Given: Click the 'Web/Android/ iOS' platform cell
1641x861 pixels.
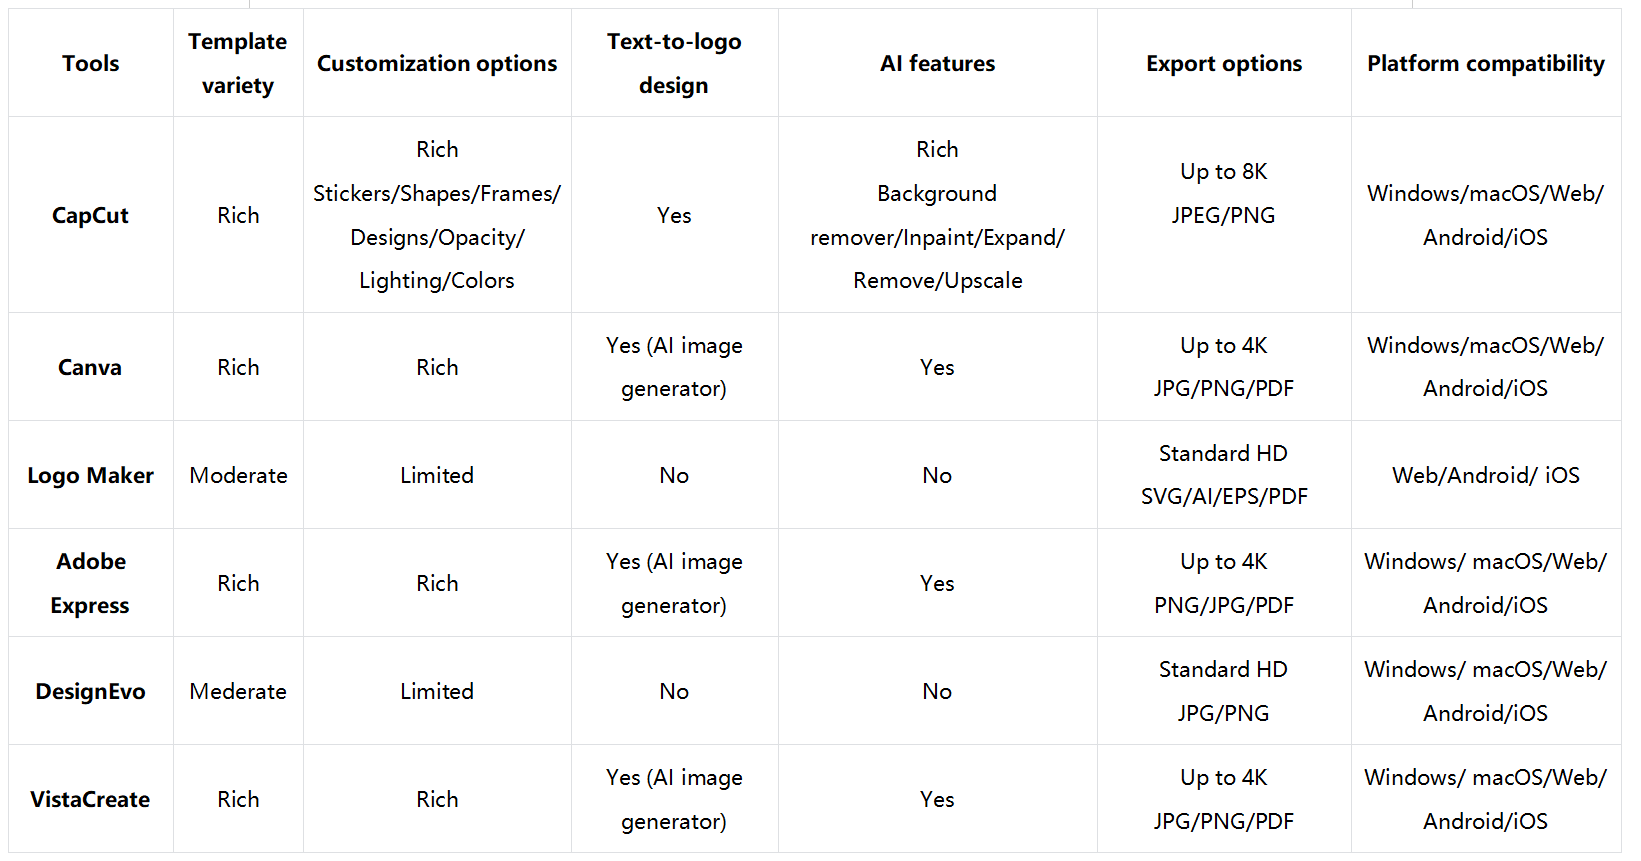Looking at the screenshot, I should (1485, 475).
